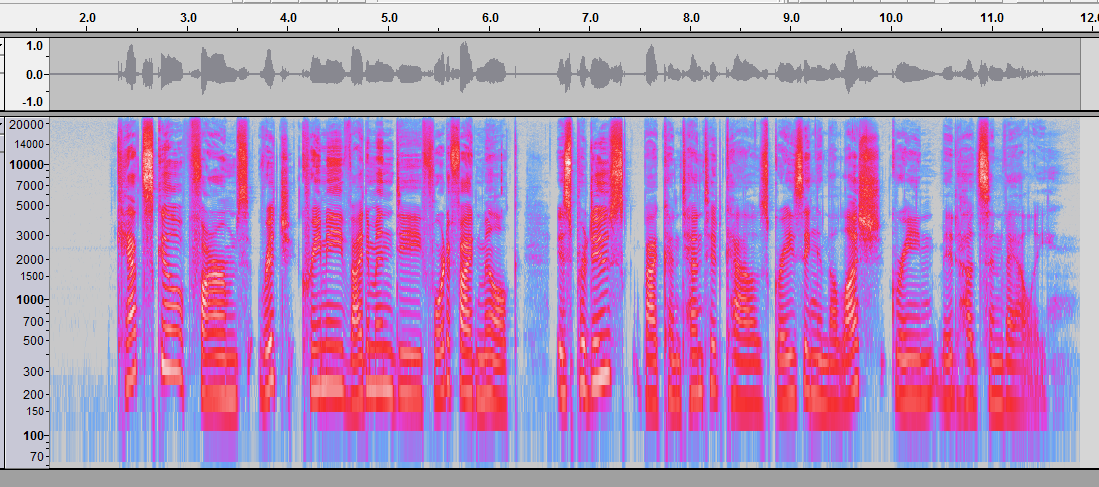Click the -1.0 label on amplitude scale
The image size is (1099, 487).
(32, 102)
